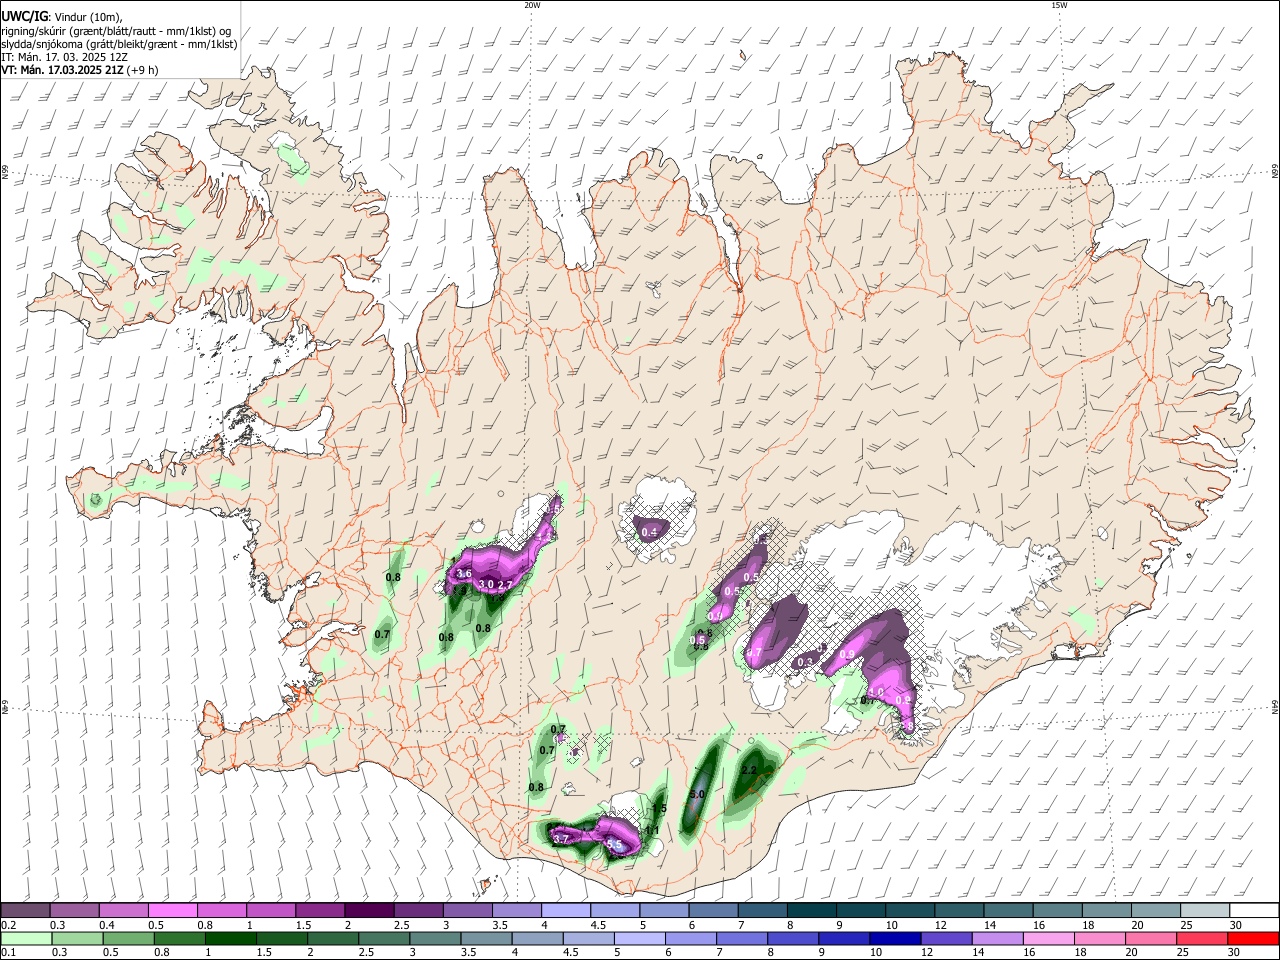Click the 0.4 value on the hatched glacier

[x=650, y=532]
